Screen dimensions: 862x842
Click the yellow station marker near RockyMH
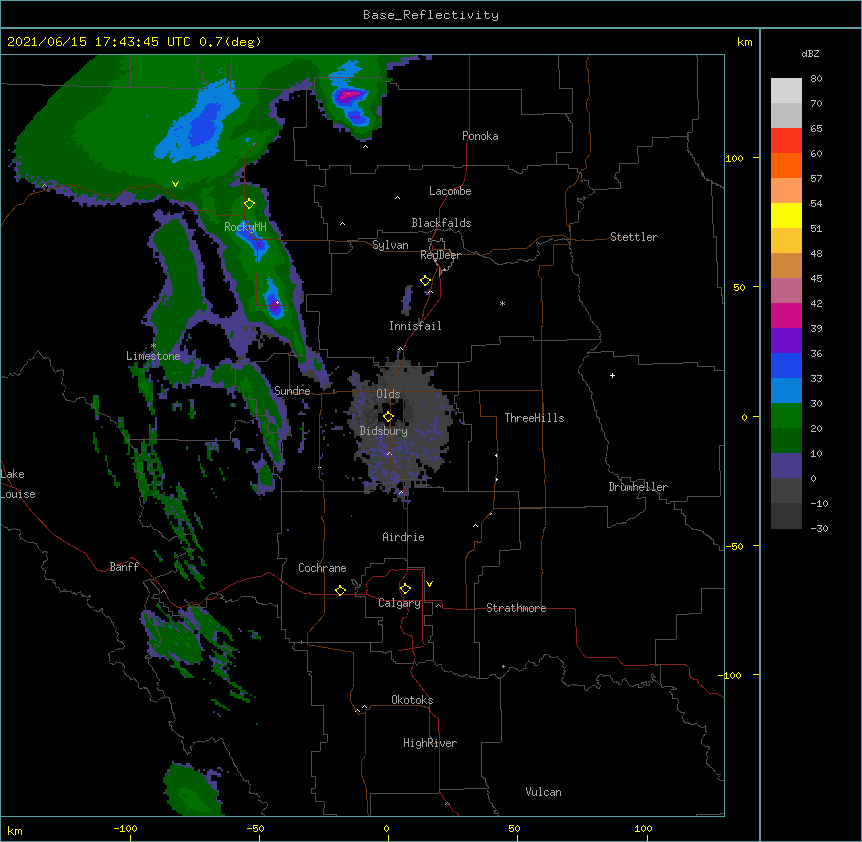pyautogui.click(x=249, y=204)
